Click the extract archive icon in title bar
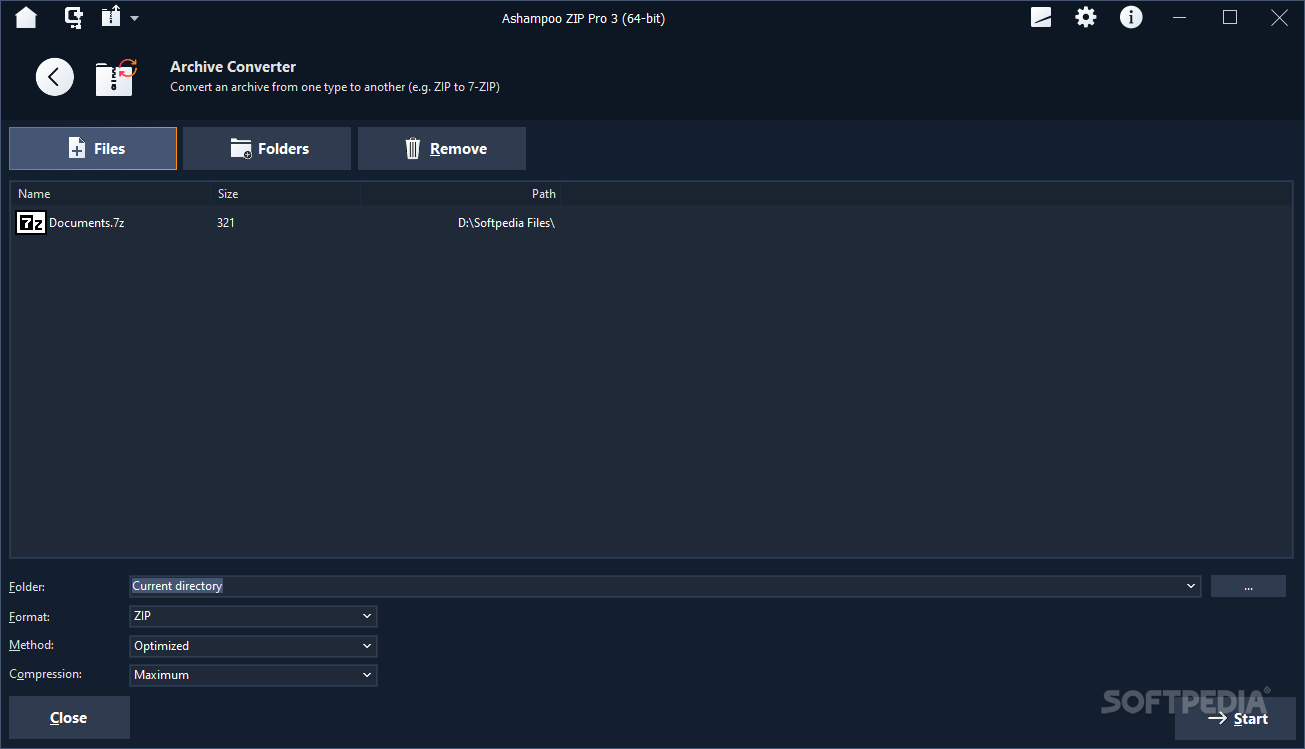Viewport: 1305px width, 749px height. [x=111, y=17]
